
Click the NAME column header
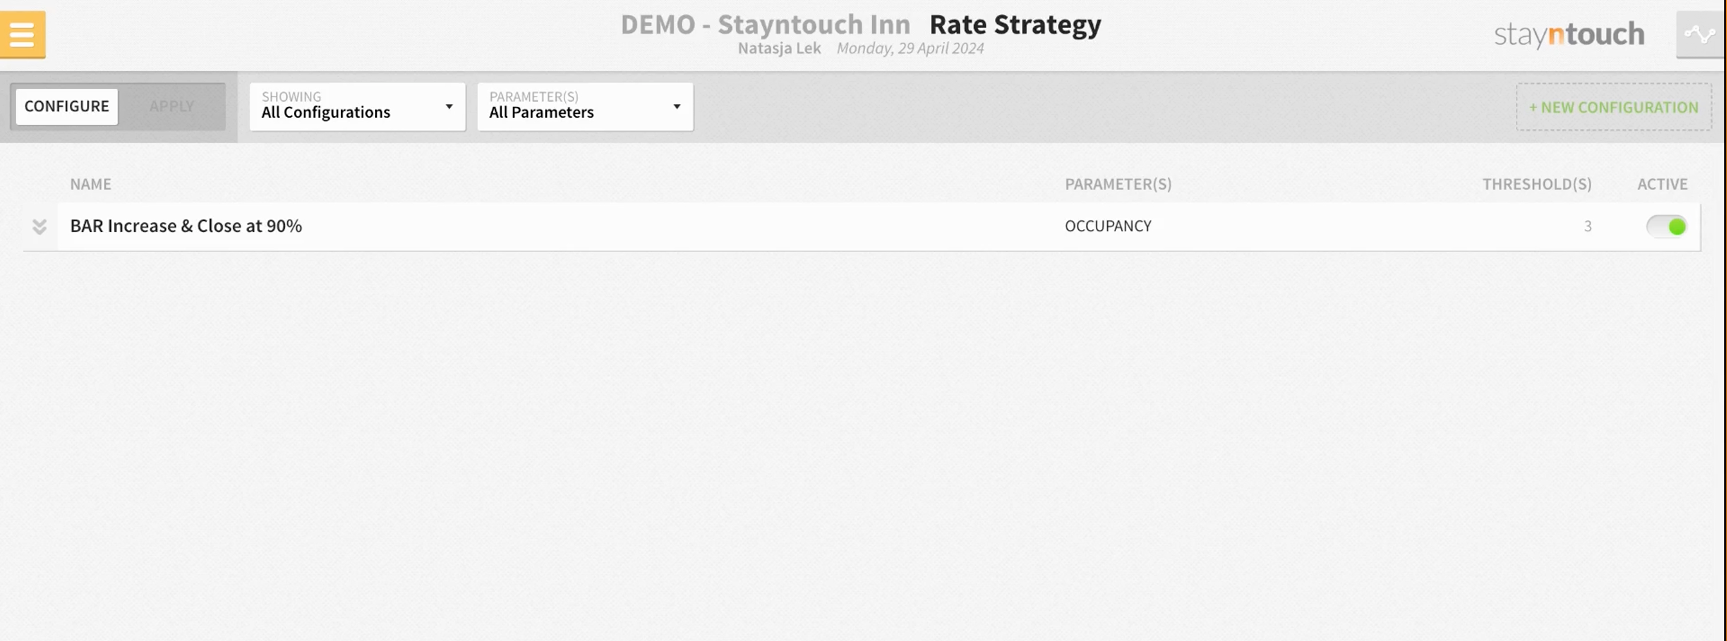click(x=91, y=184)
